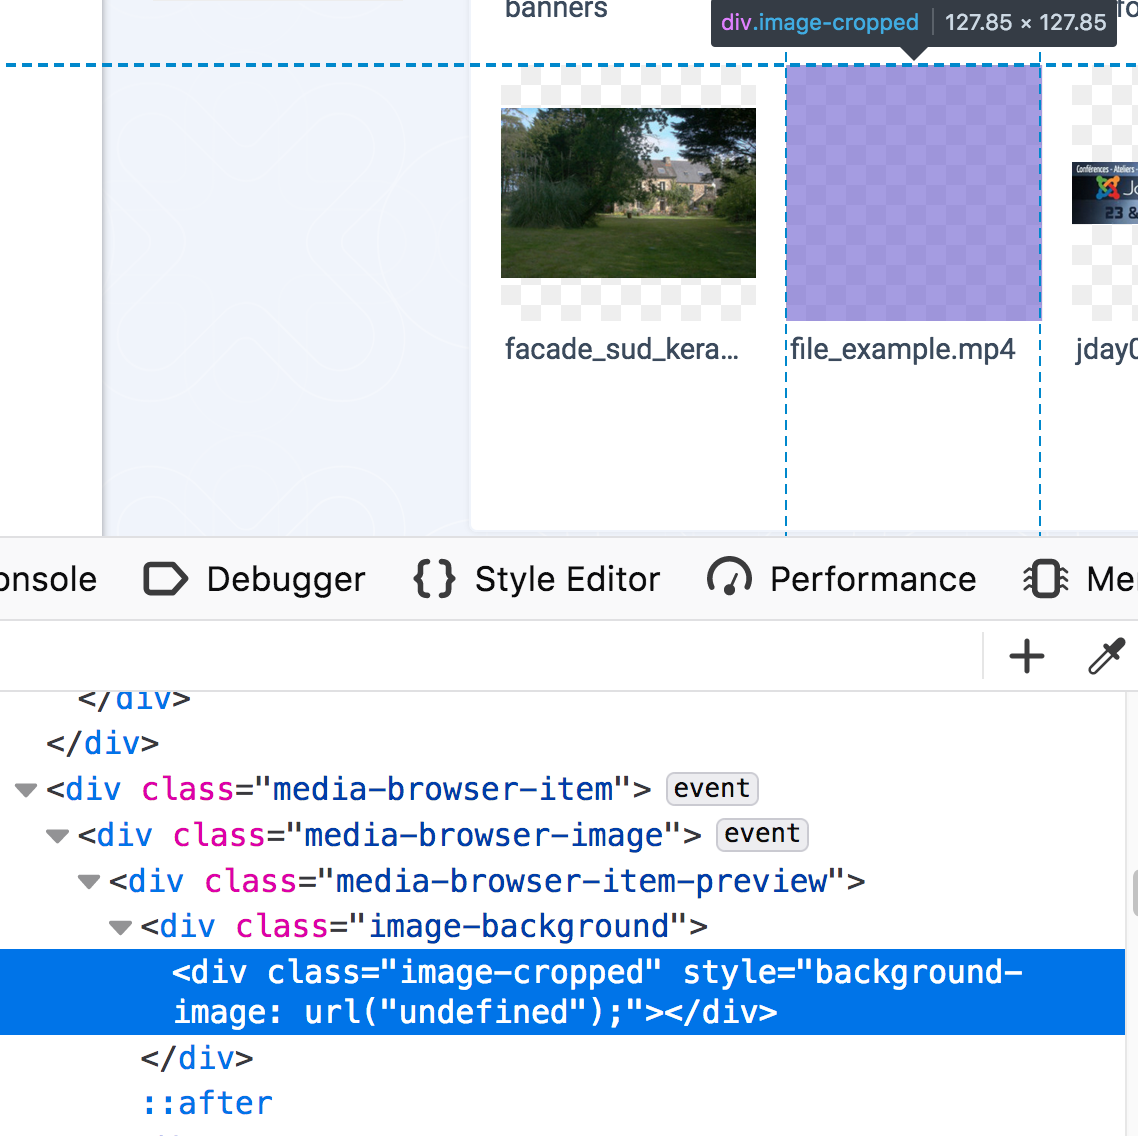
Task: Show event listeners badge on media-browser-image
Action: [x=762, y=834]
